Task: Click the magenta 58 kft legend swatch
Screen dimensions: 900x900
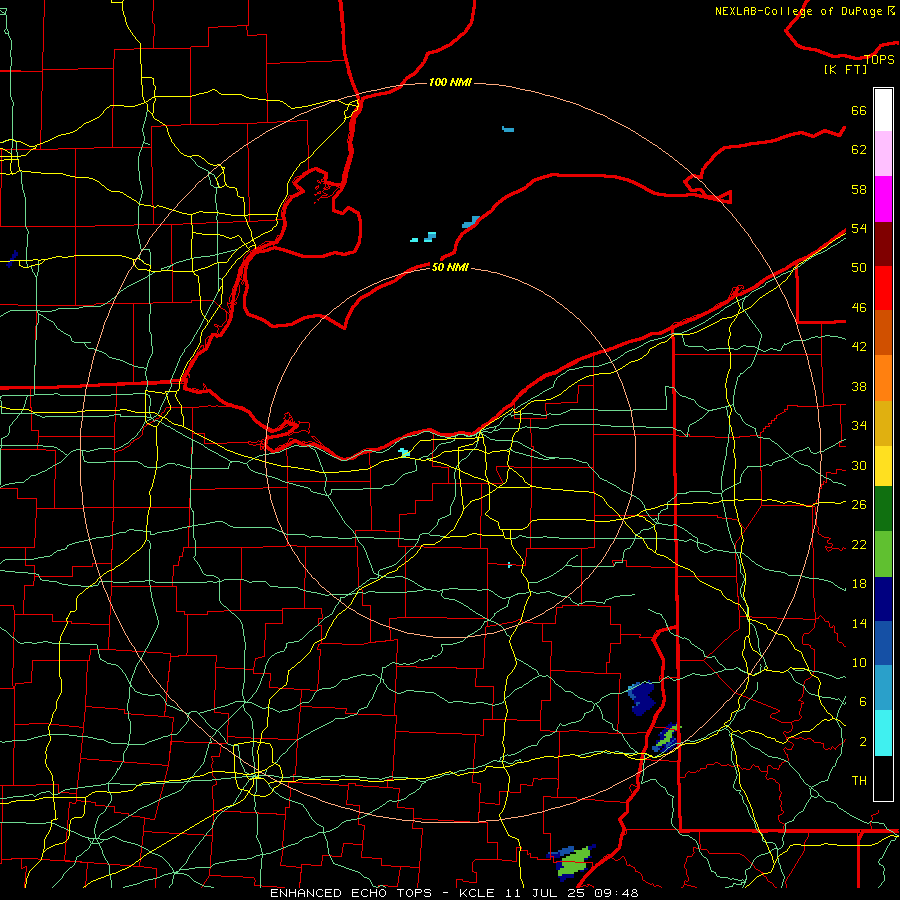Action: click(883, 199)
